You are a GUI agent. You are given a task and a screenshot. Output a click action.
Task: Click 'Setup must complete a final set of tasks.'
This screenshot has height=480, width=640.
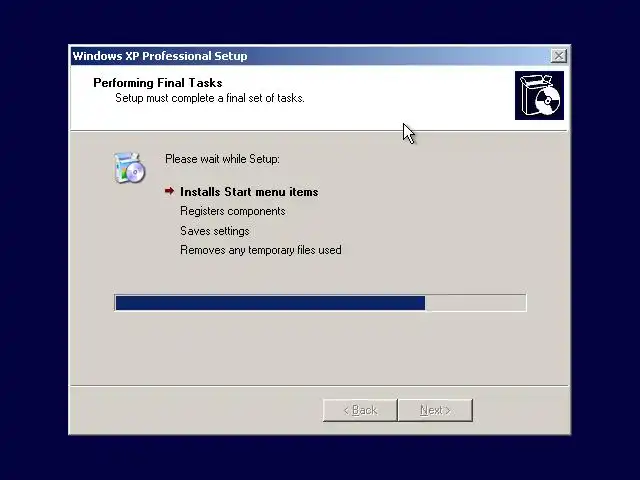click(x=210, y=98)
